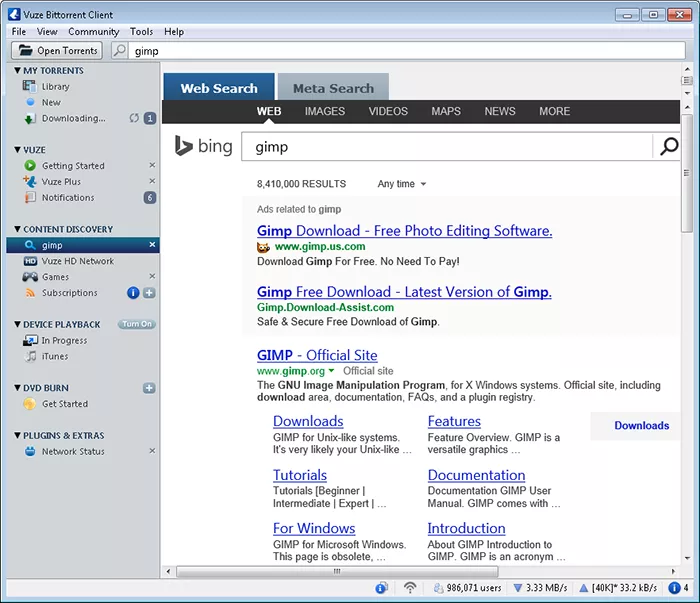
Task: Open Vuze HD Network
Action: point(78,261)
